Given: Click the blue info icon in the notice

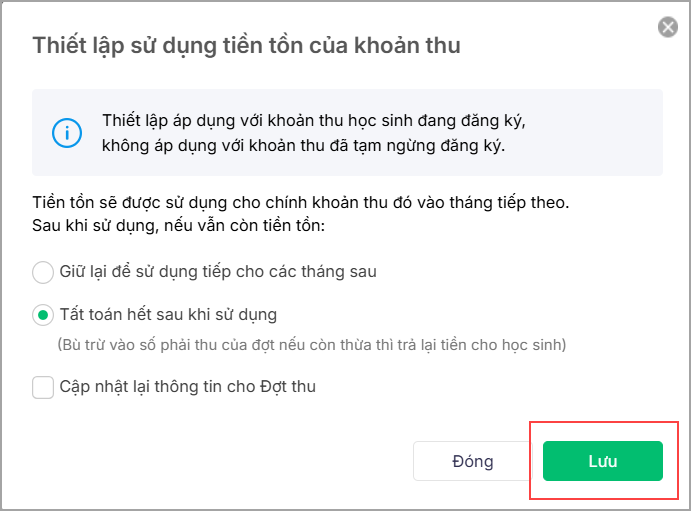Looking at the screenshot, I should (67, 132).
